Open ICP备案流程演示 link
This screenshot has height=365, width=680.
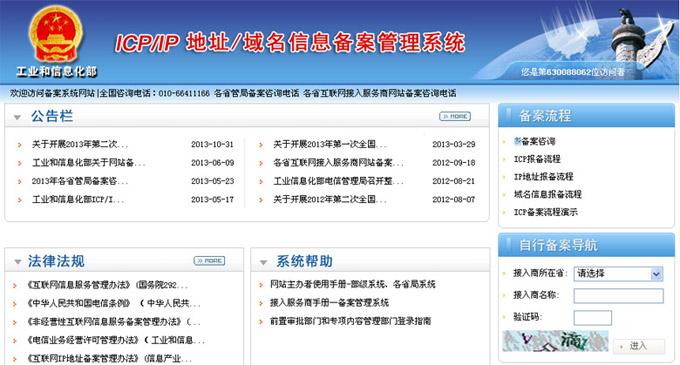pyautogui.click(x=546, y=212)
